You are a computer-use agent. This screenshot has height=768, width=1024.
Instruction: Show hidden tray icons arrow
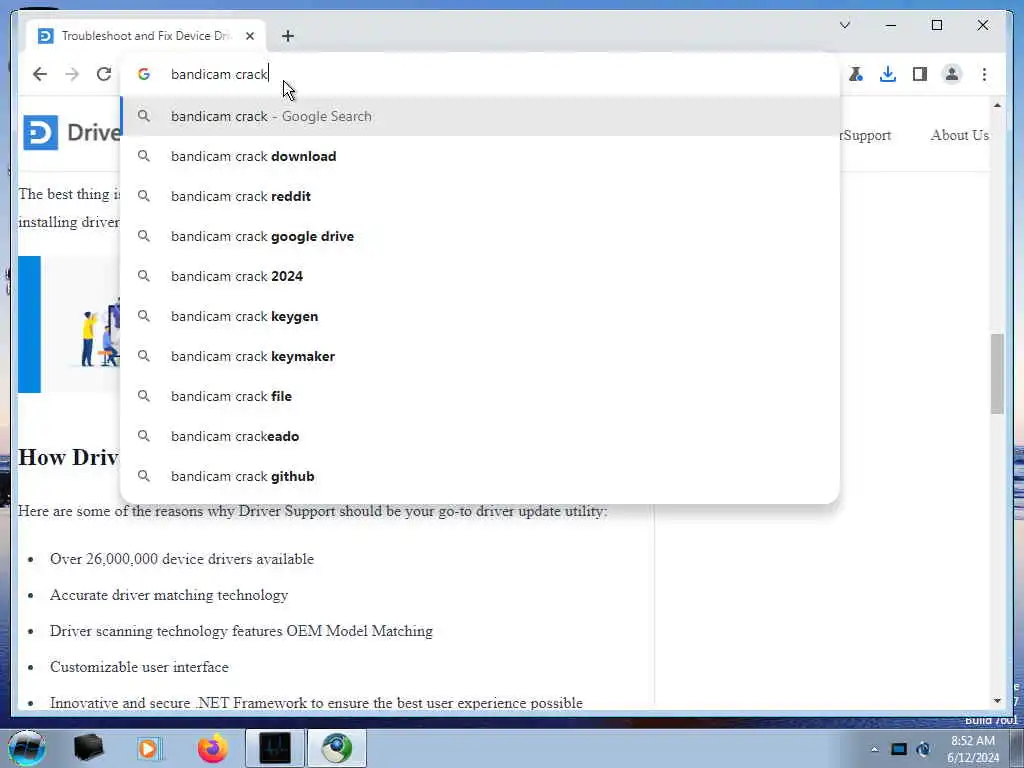click(874, 750)
